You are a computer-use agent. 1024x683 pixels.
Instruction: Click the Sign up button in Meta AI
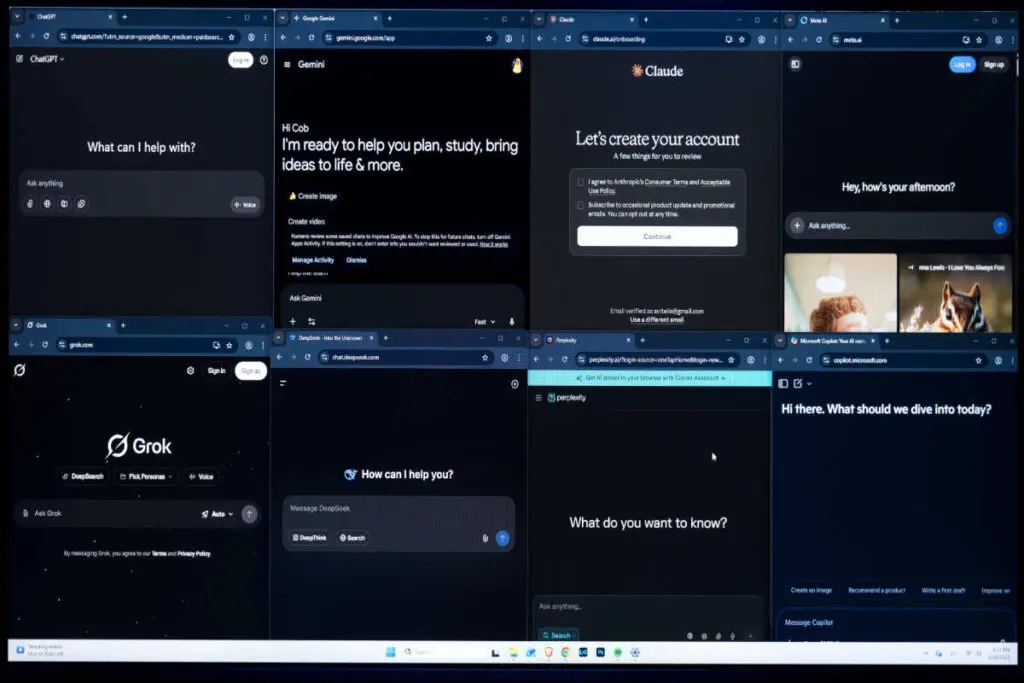click(993, 65)
